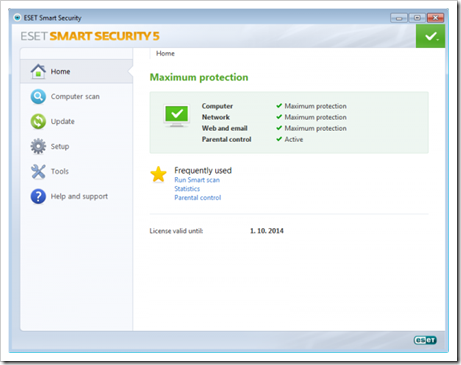
Task: Open the Statistics link
Action: coord(187,189)
